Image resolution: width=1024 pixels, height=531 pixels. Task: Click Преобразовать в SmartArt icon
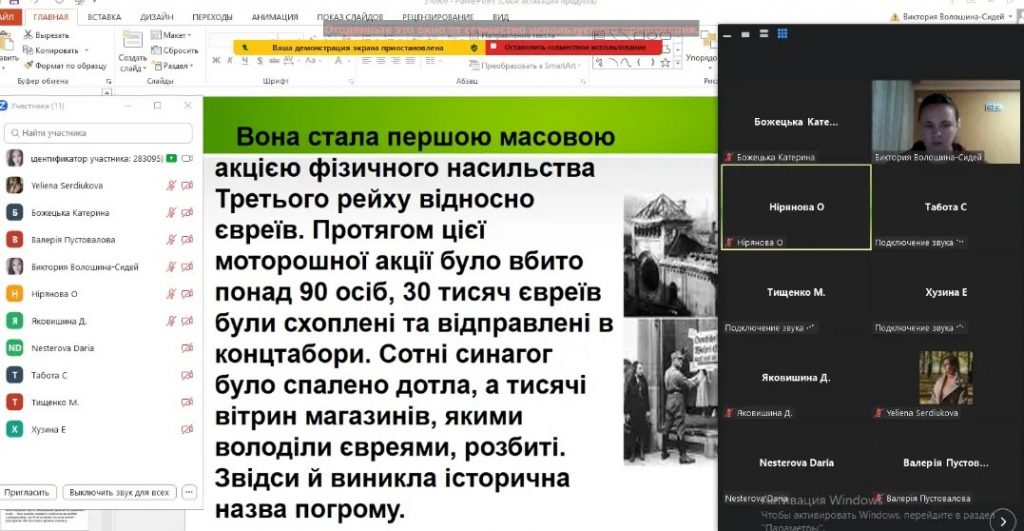click(470, 65)
